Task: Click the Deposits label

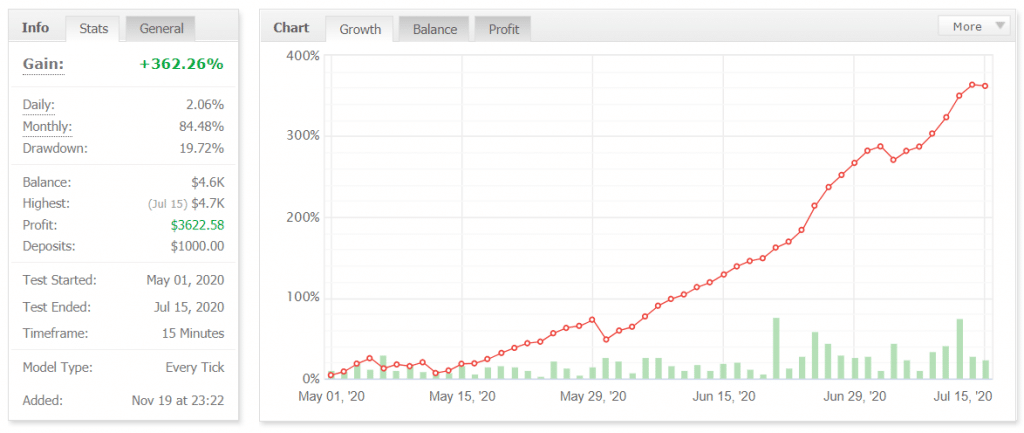Action: point(49,246)
